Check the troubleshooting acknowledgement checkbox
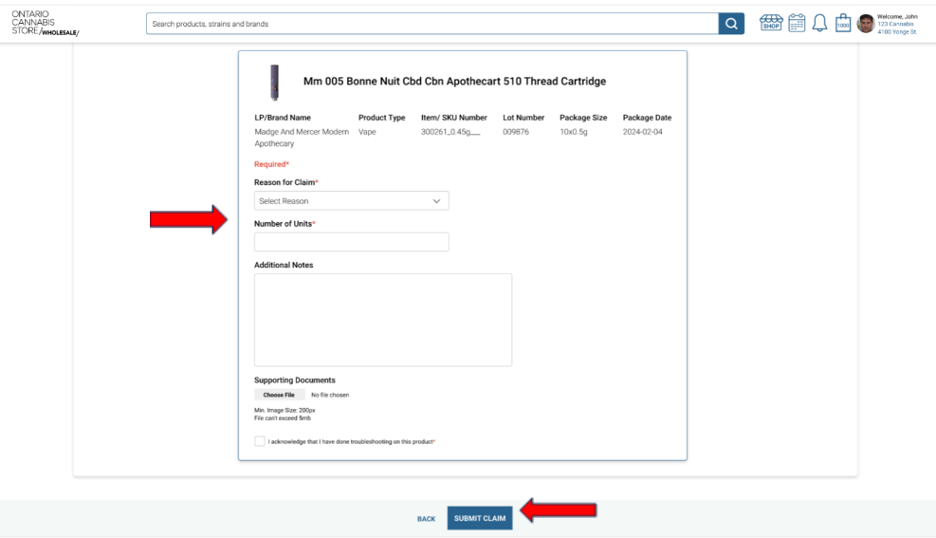This screenshot has width=936, height=538. coord(260,441)
